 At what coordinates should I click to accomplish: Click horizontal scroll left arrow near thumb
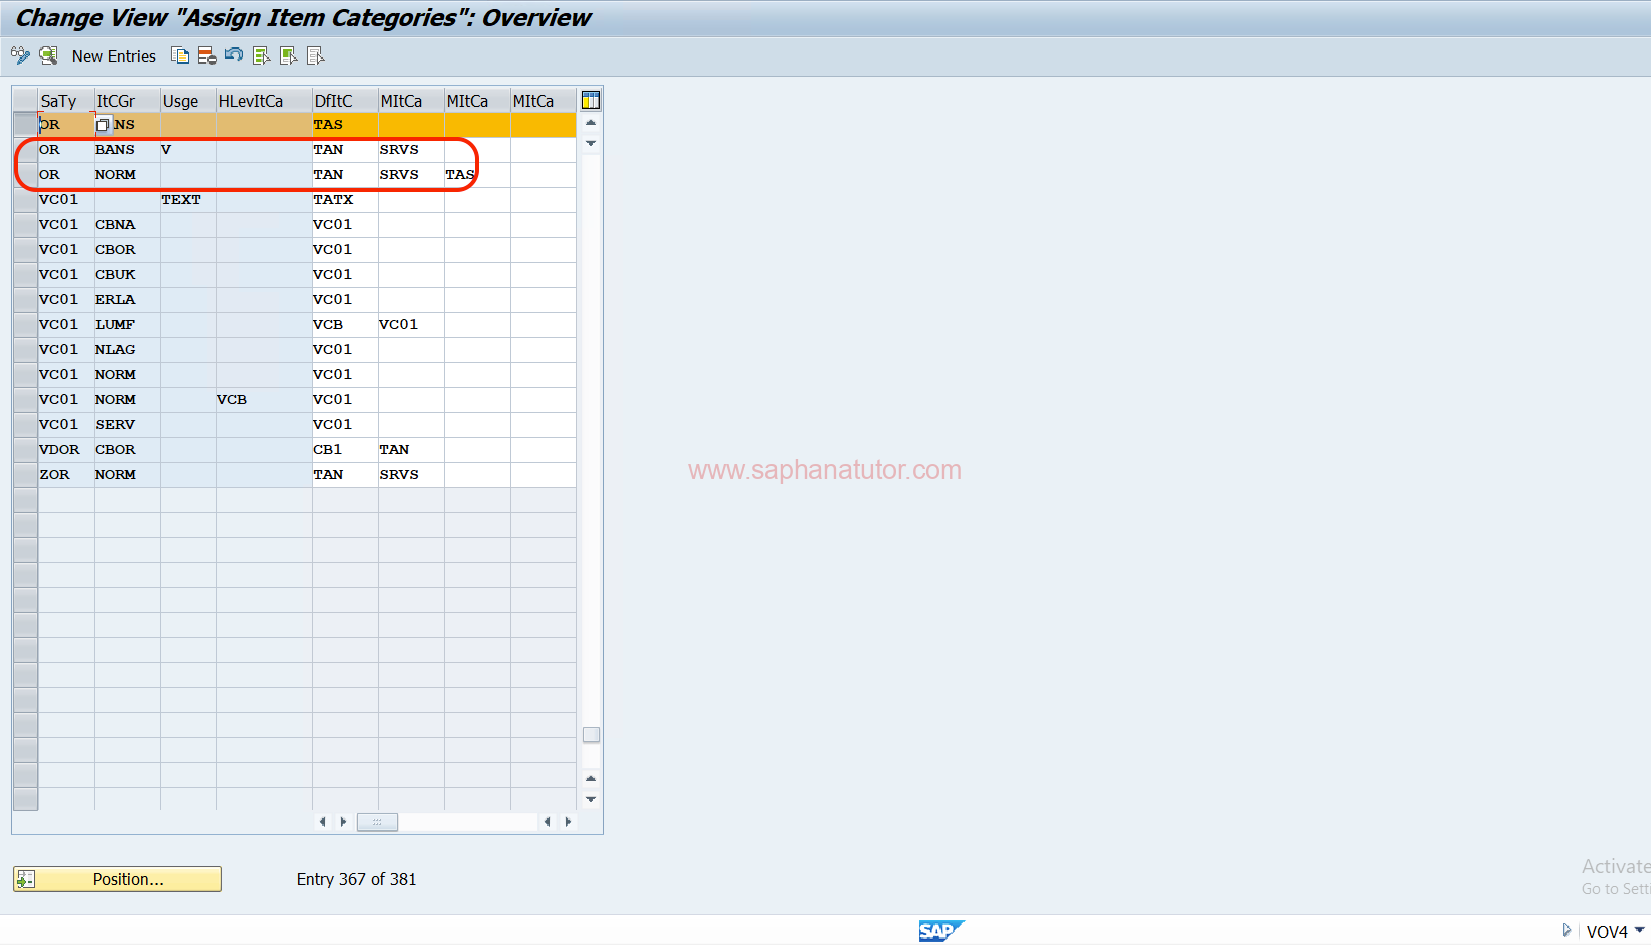tap(322, 822)
